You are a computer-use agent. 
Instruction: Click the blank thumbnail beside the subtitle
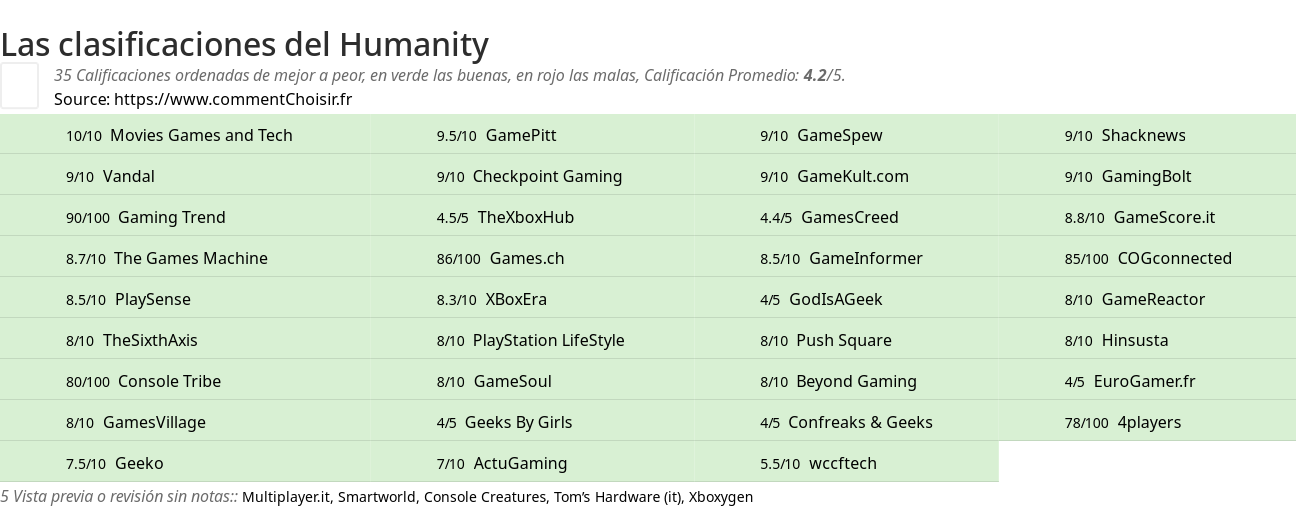pos(19,85)
